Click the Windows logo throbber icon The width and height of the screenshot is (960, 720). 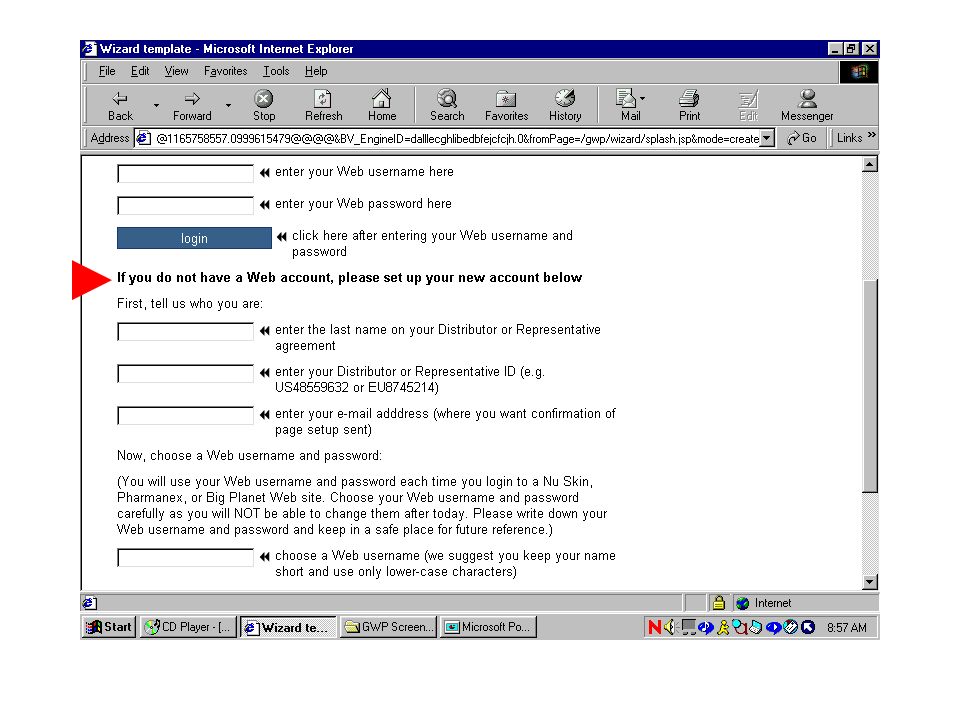(x=858, y=72)
